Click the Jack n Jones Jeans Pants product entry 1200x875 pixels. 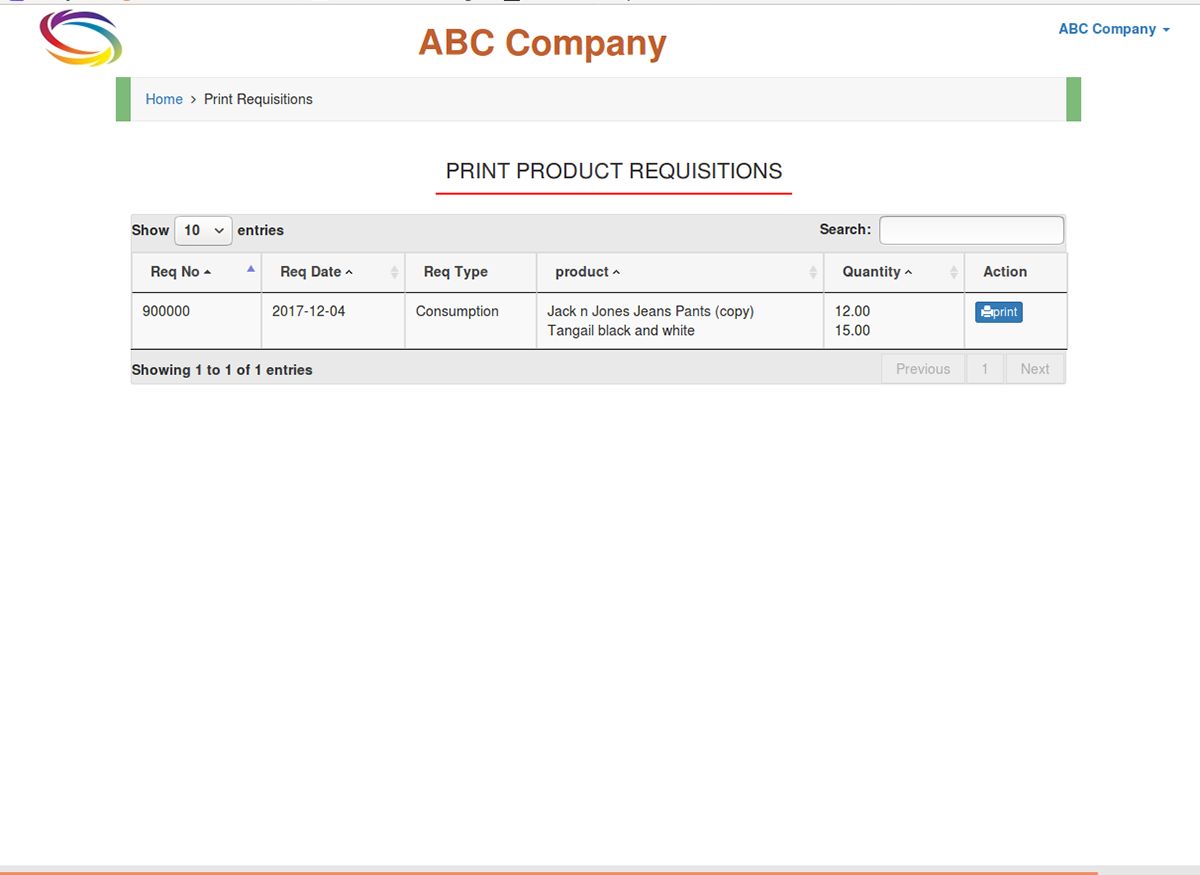point(650,311)
